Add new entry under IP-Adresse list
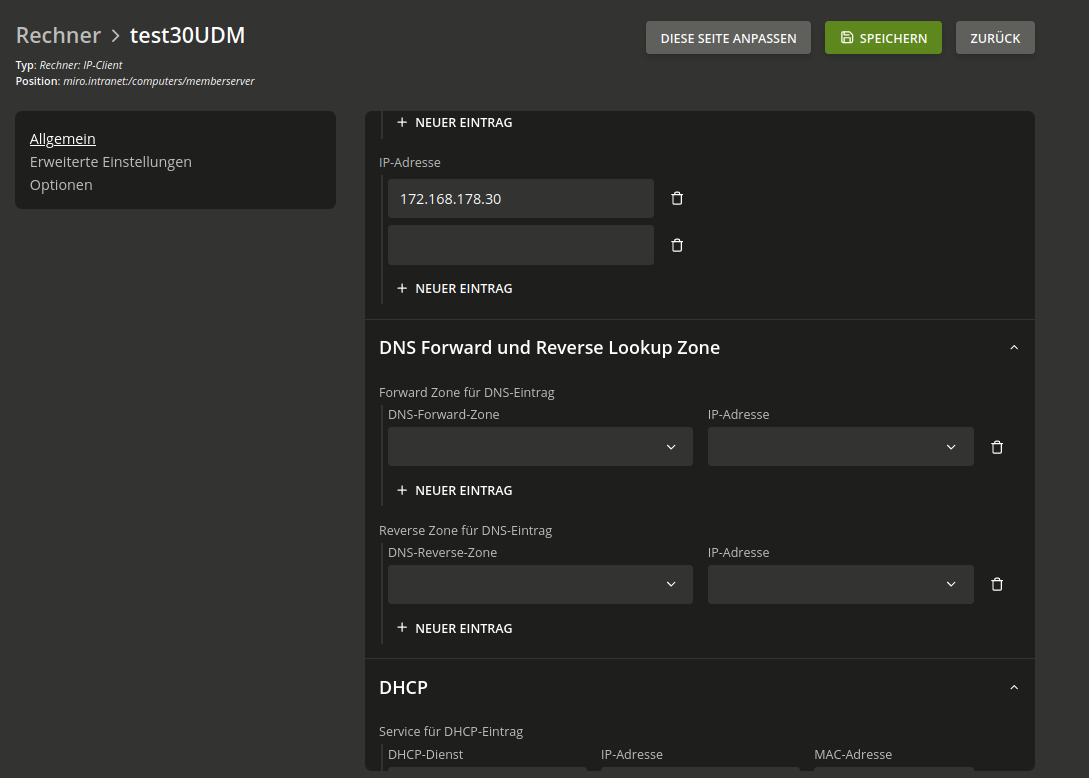This screenshot has height=778, width=1089. [x=455, y=289]
